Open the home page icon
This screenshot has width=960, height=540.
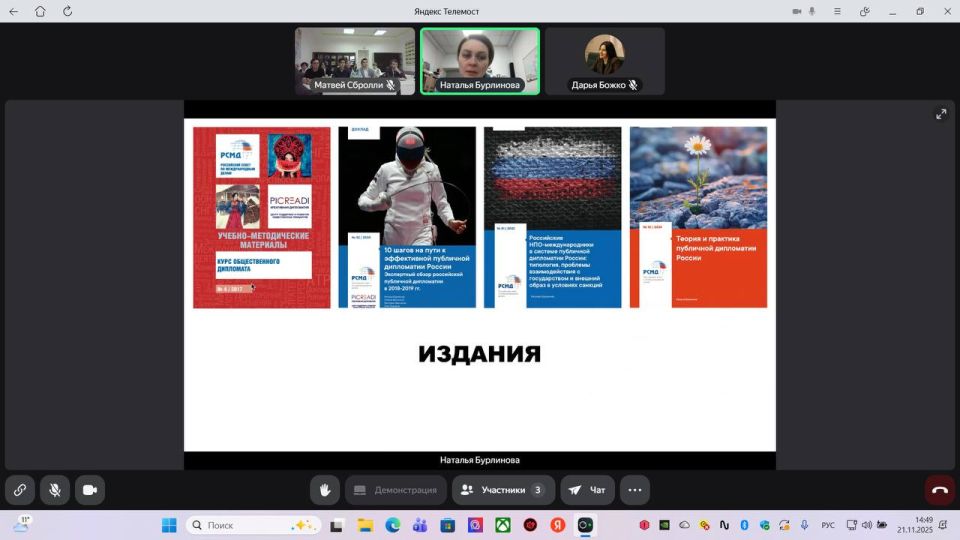click(x=40, y=11)
